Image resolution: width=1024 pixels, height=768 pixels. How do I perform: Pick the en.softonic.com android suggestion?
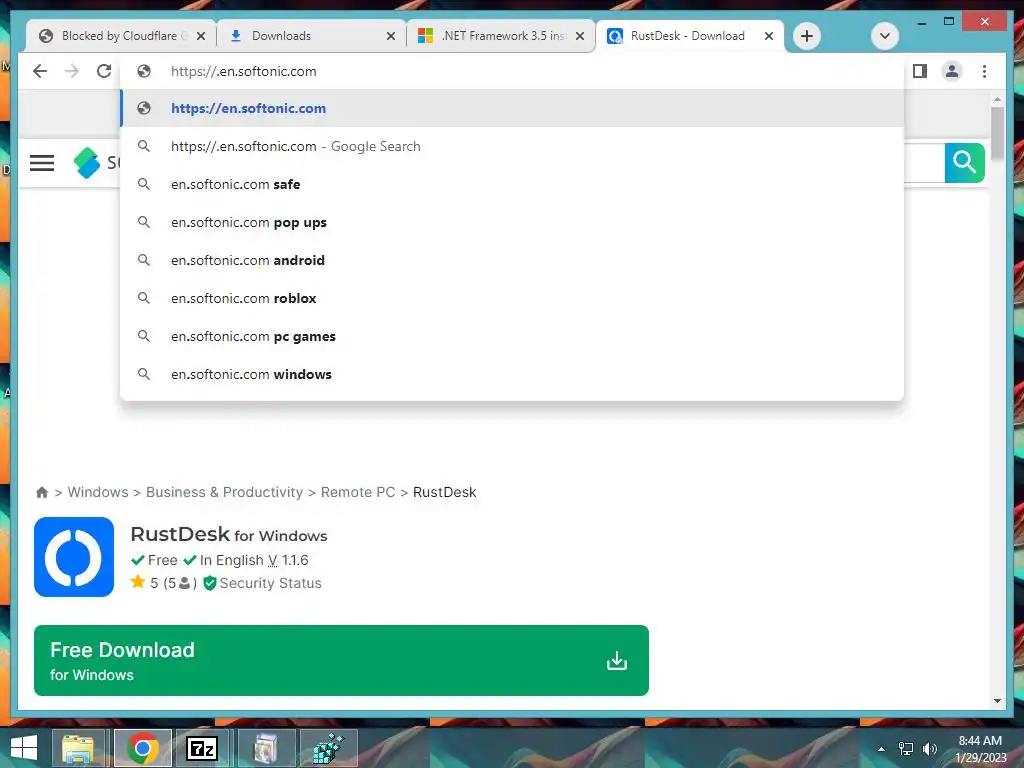pyautogui.click(x=512, y=260)
